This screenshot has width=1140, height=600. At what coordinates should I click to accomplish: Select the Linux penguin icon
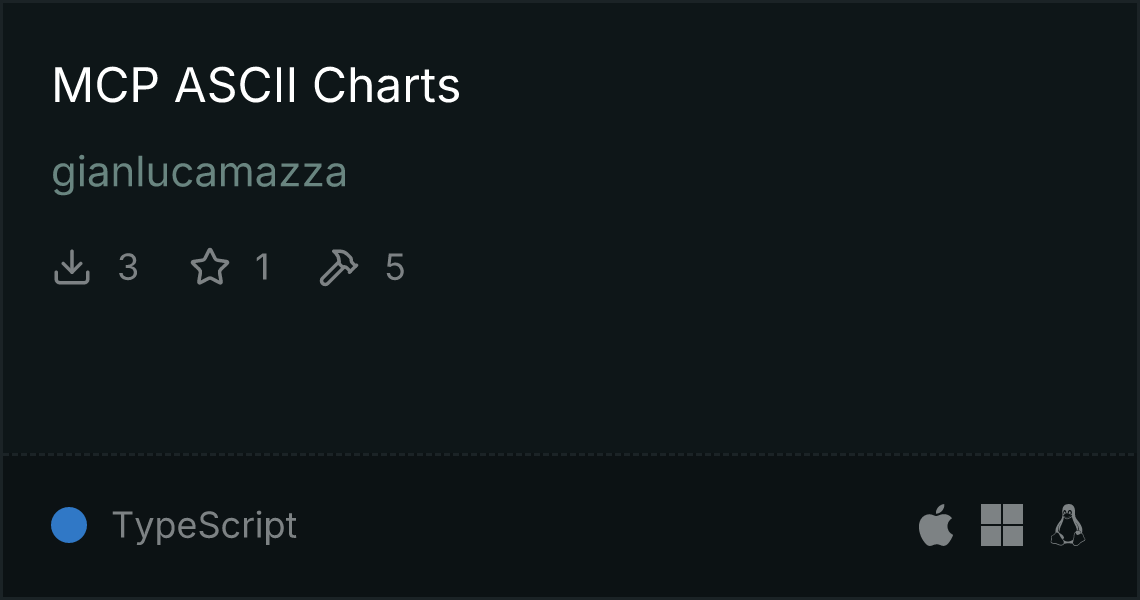coord(1068,525)
